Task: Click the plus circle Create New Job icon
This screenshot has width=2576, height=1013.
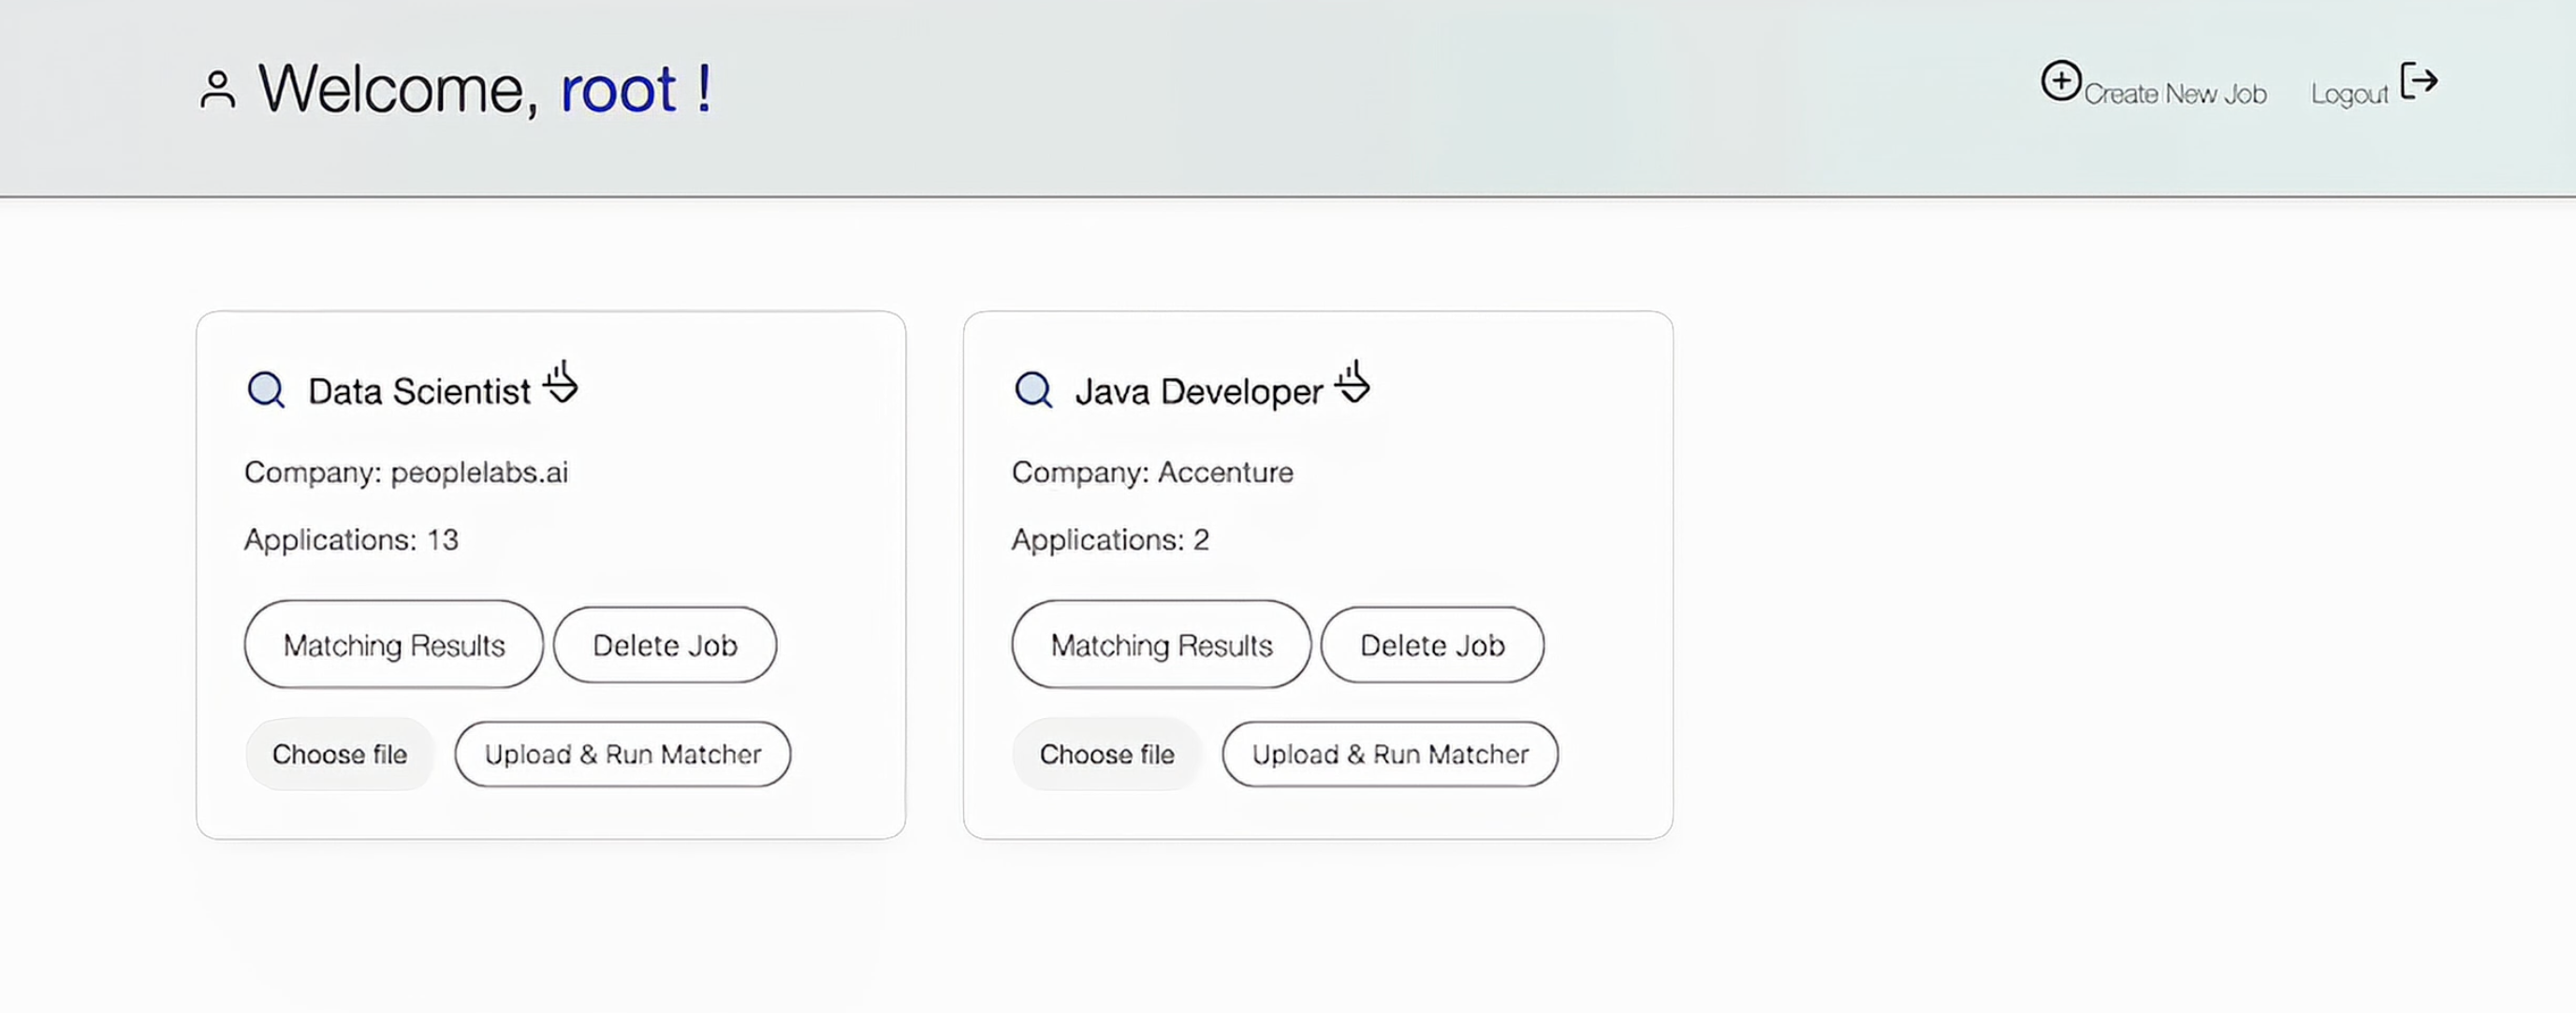Action: click(2060, 81)
